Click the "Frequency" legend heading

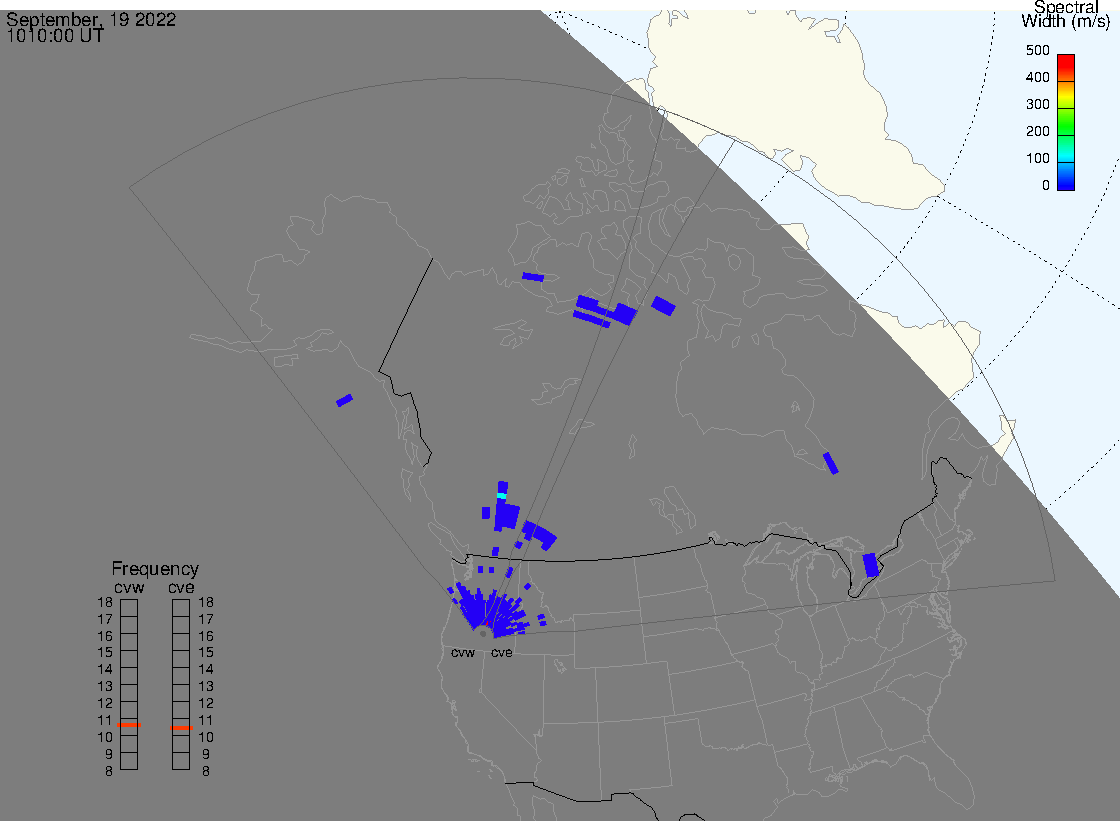pyautogui.click(x=155, y=569)
